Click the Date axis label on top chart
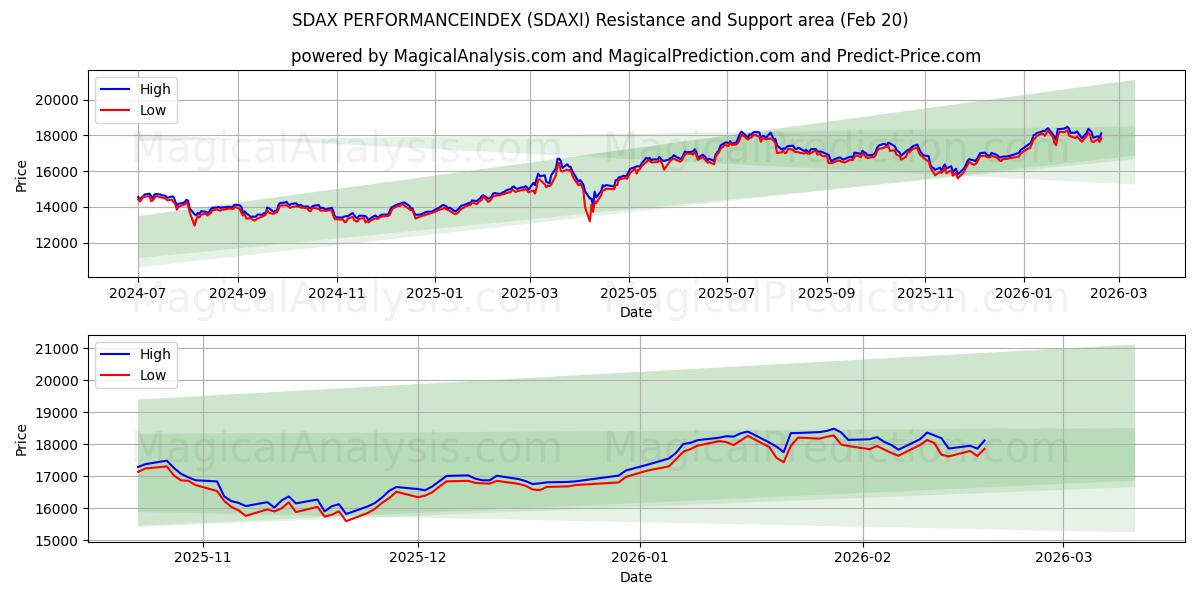Screen dimensions: 1200x600 coord(635,312)
